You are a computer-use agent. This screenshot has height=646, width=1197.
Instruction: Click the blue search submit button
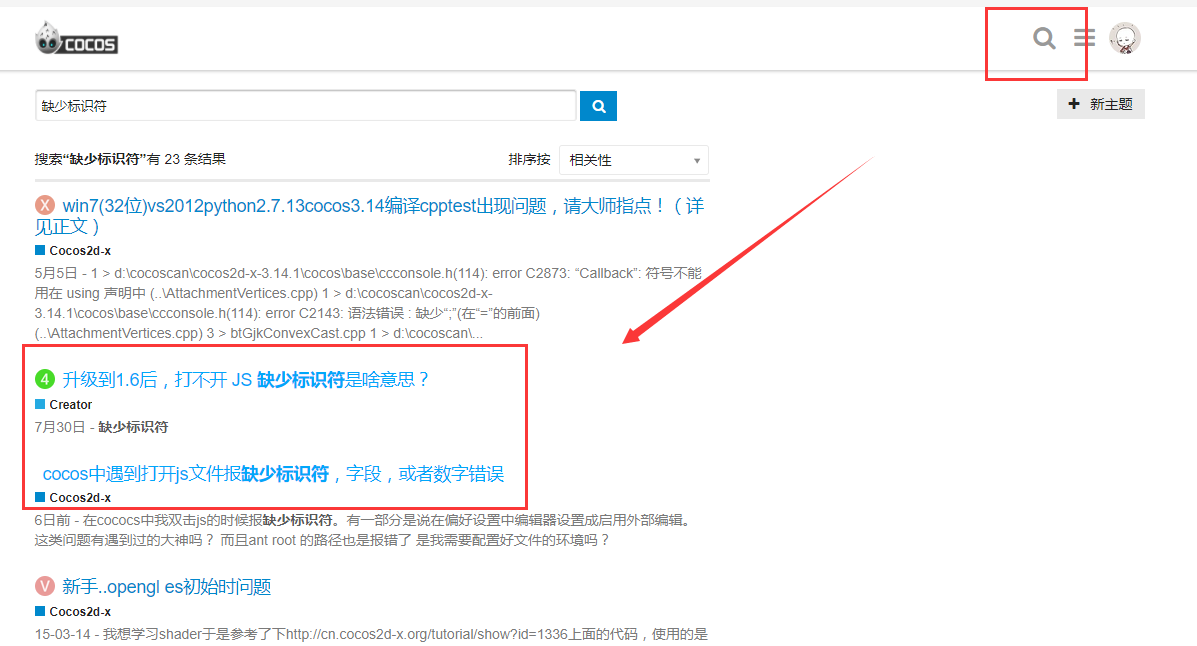click(x=598, y=106)
